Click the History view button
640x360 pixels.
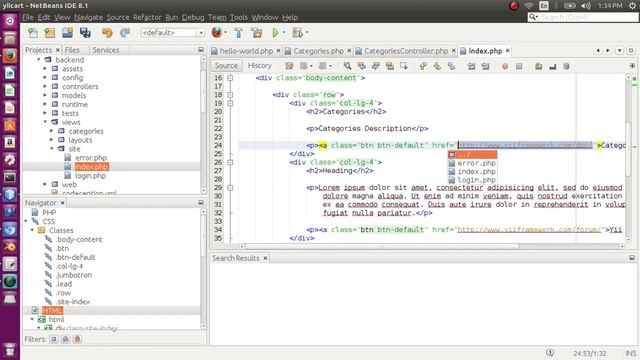pos(260,66)
